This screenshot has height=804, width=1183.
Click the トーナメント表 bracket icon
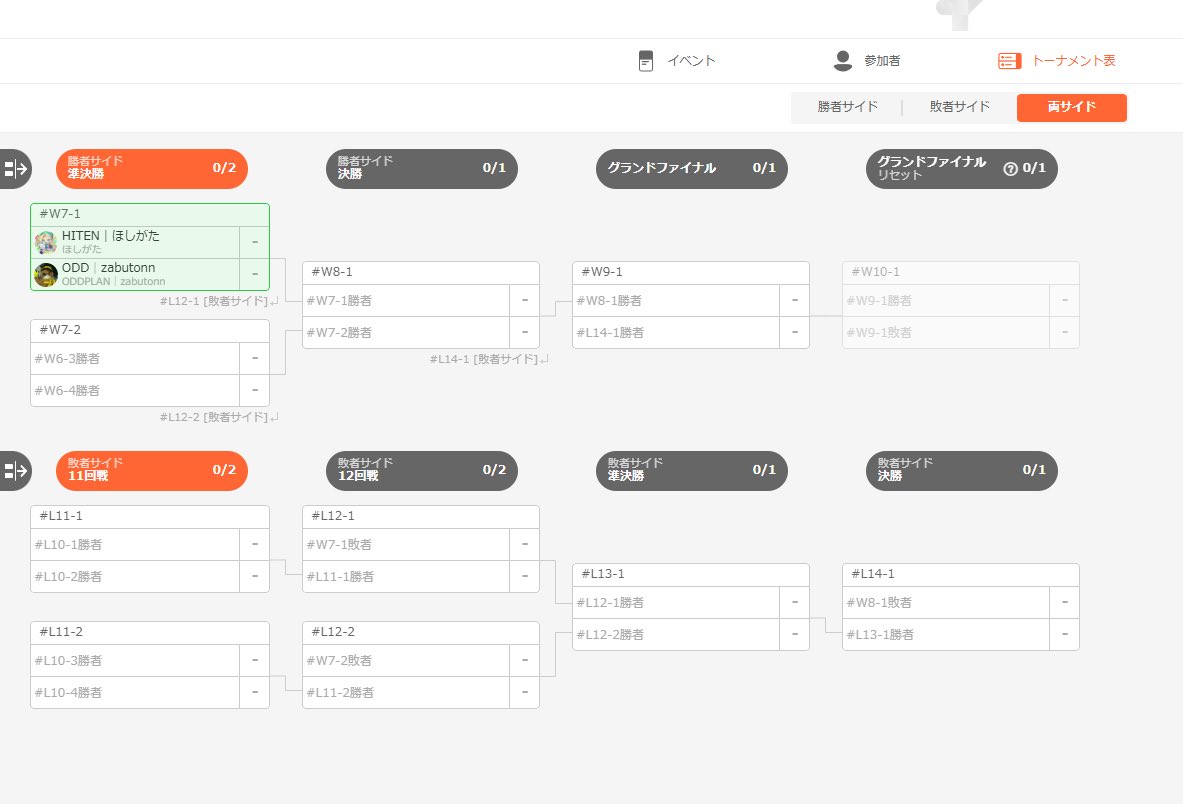tap(1009, 61)
